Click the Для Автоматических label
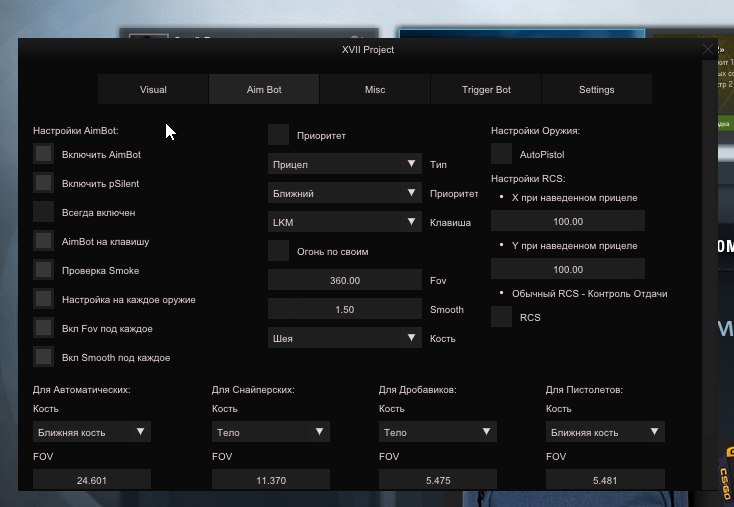Viewport: 734px width, 507px height. (81, 389)
